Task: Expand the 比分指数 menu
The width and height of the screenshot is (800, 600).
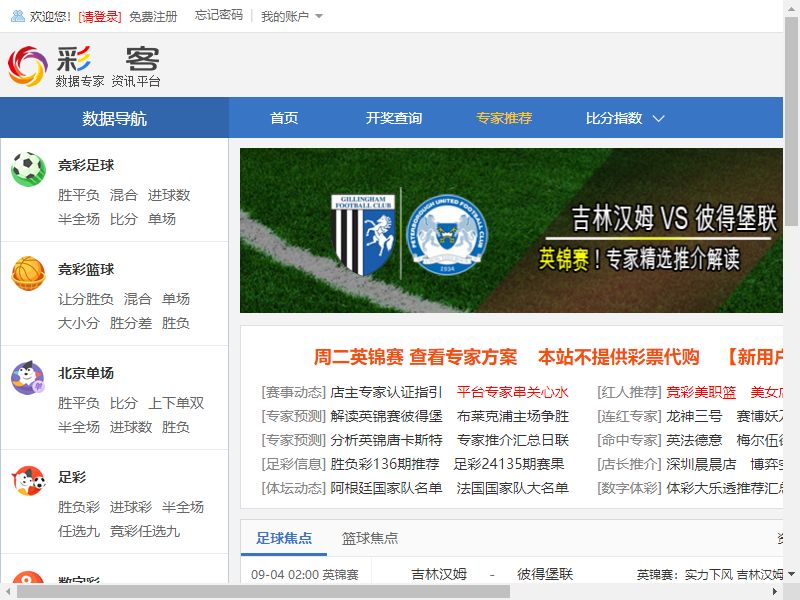Action: [x=625, y=118]
